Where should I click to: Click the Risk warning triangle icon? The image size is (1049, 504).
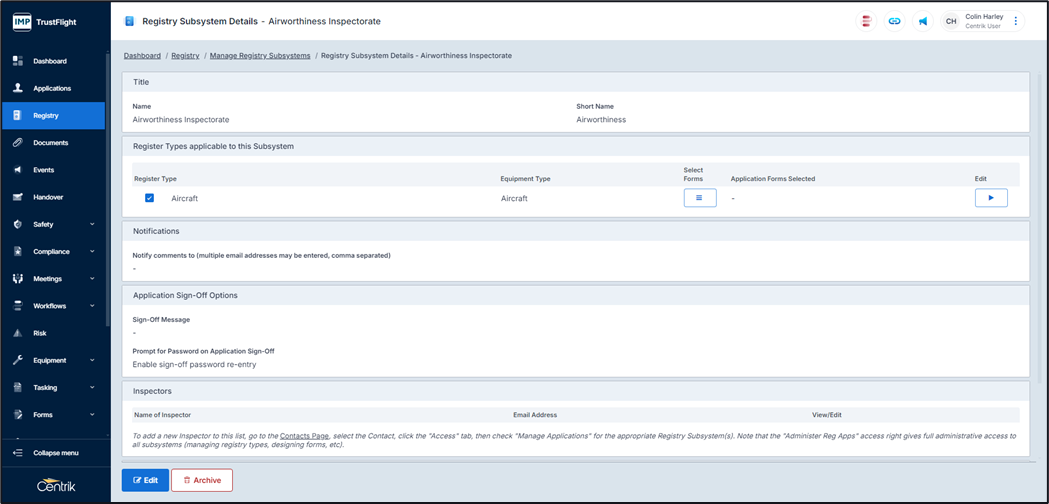tap(18, 333)
